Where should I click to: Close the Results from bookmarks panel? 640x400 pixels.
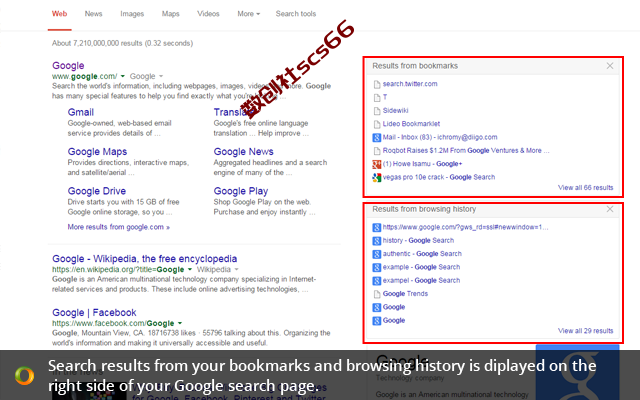click(x=609, y=66)
